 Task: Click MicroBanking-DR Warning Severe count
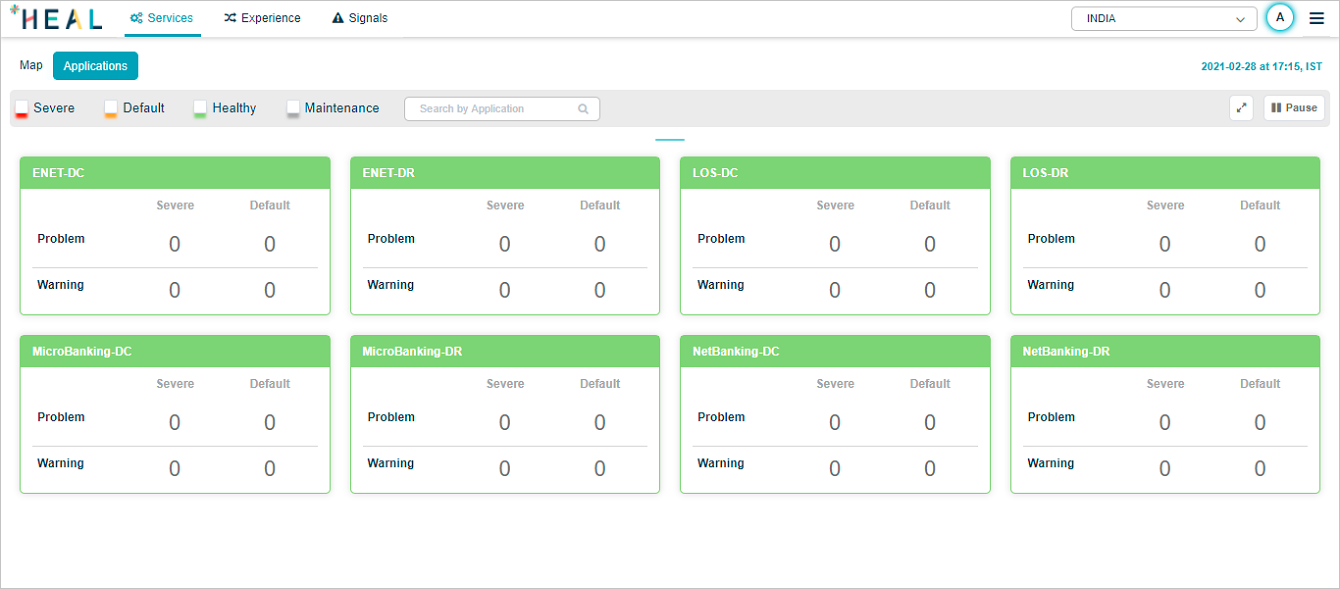tap(505, 468)
